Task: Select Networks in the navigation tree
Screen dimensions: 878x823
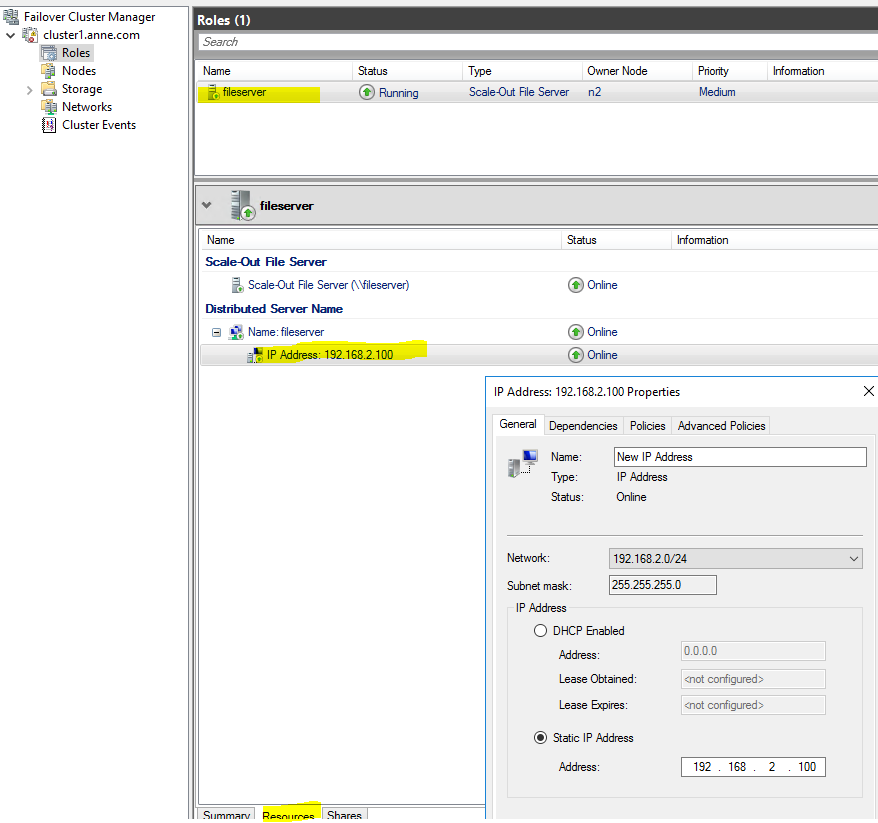Action: click(x=87, y=107)
